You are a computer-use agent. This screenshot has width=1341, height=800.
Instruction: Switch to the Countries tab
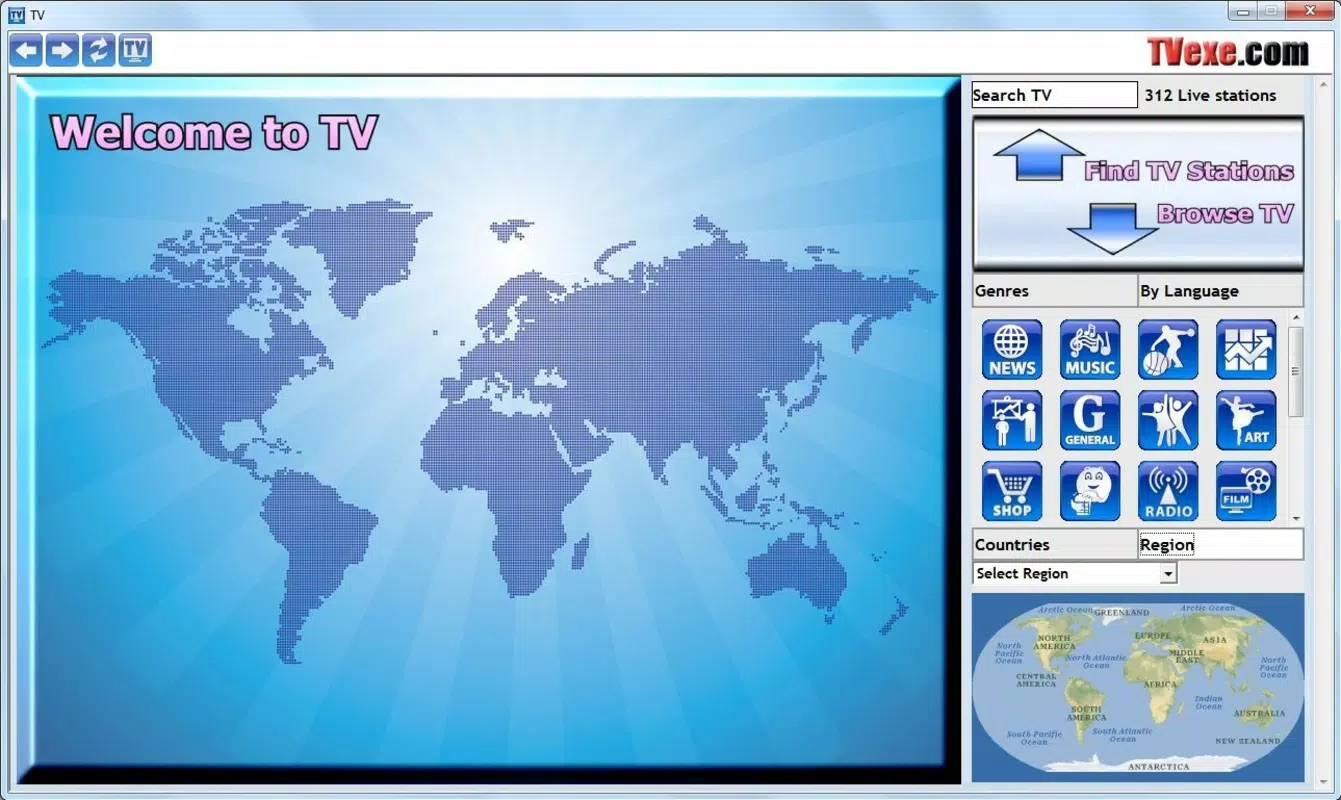tap(1054, 545)
